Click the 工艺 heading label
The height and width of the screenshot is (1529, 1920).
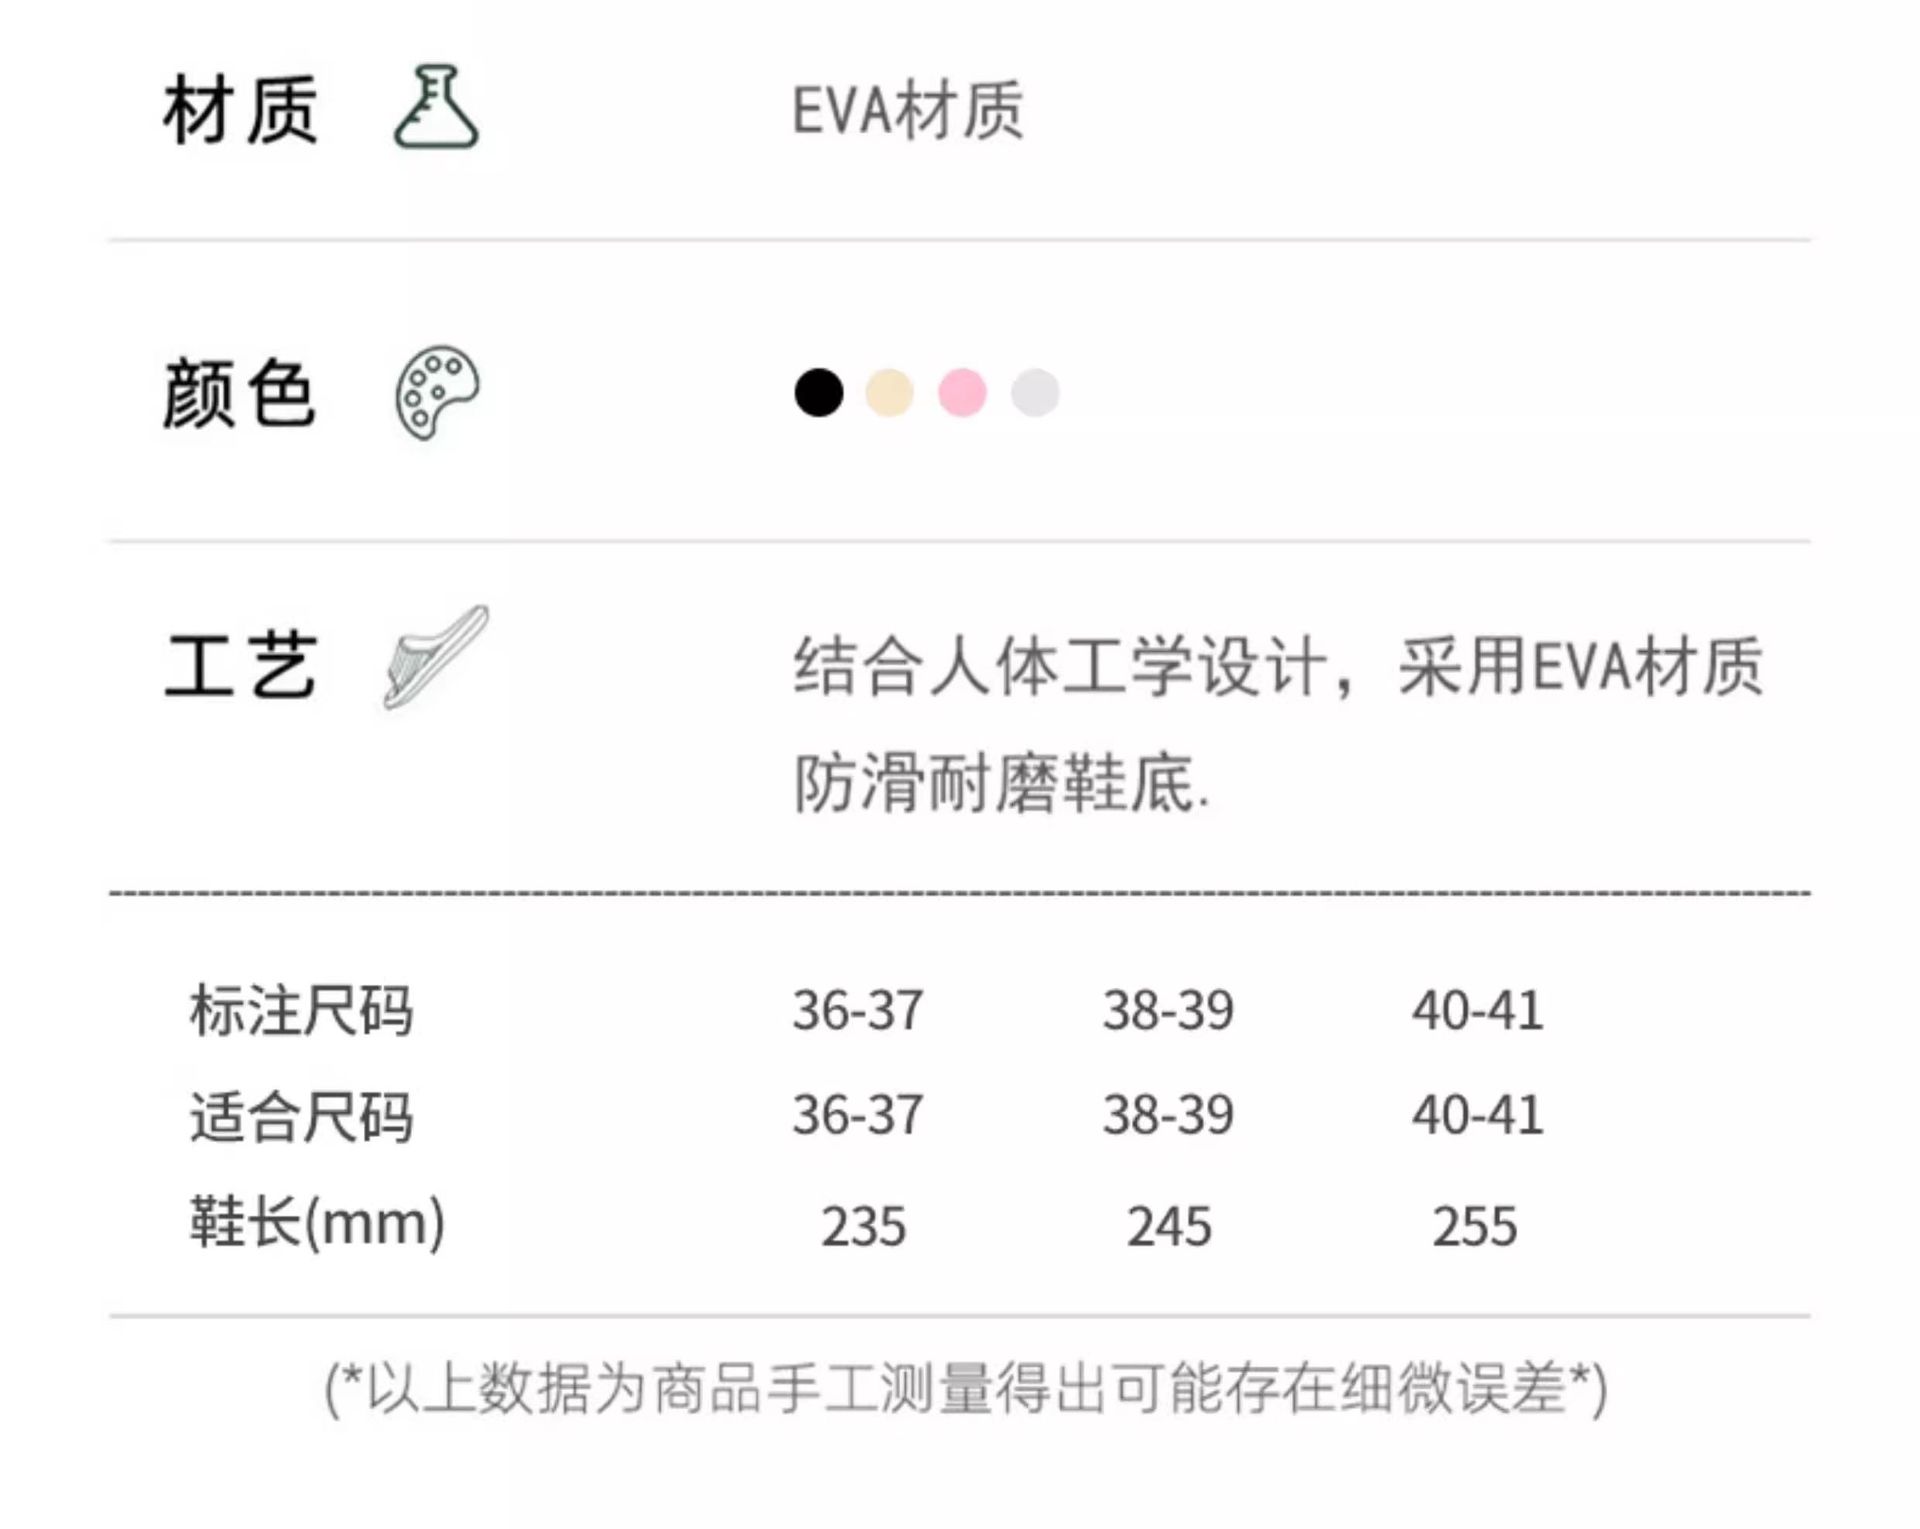240,665
